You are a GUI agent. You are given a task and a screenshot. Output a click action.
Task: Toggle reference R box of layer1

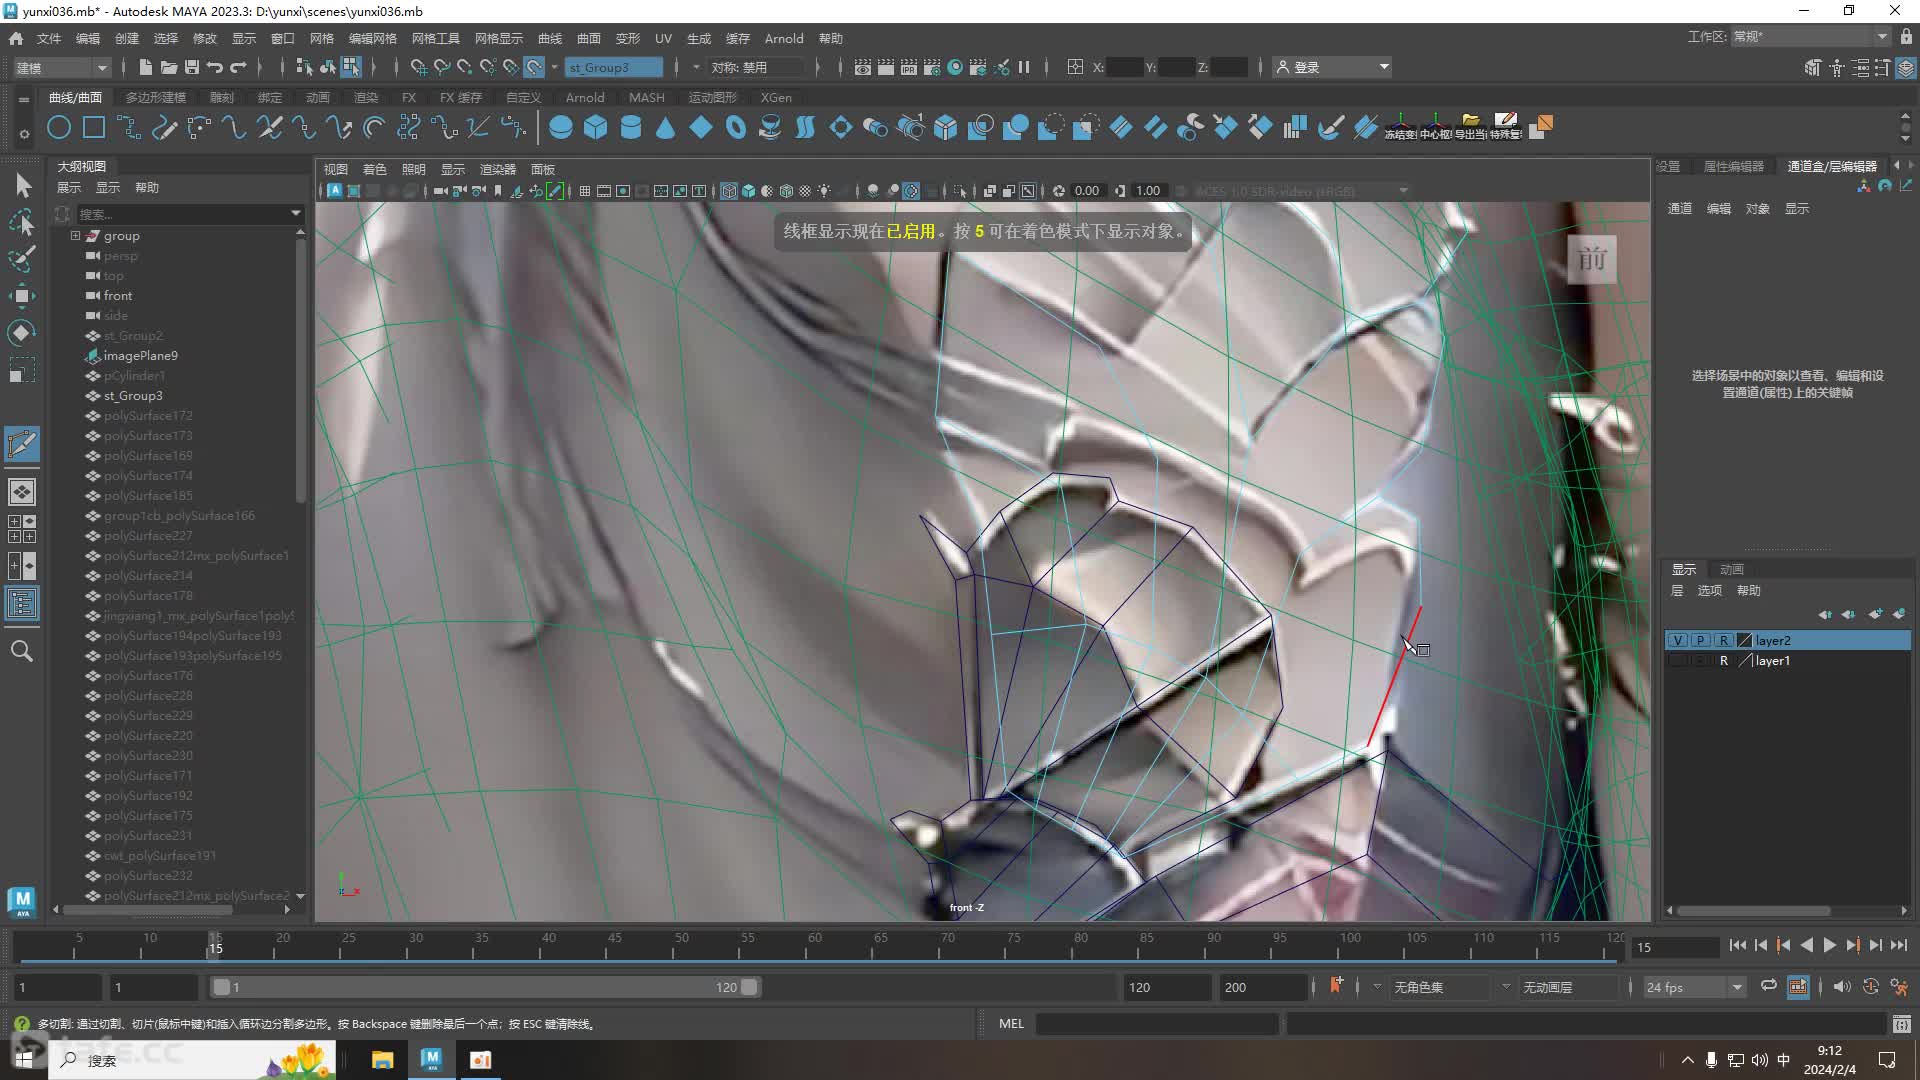(x=1723, y=661)
